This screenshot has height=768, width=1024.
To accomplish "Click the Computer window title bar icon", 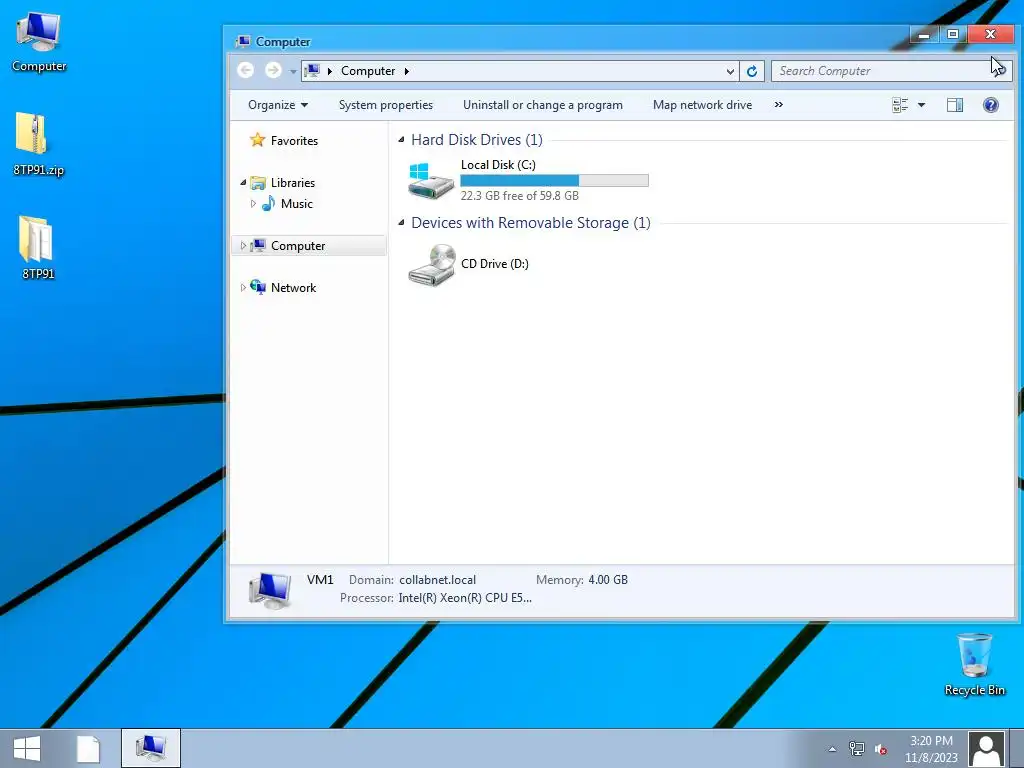I will (242, 41).
